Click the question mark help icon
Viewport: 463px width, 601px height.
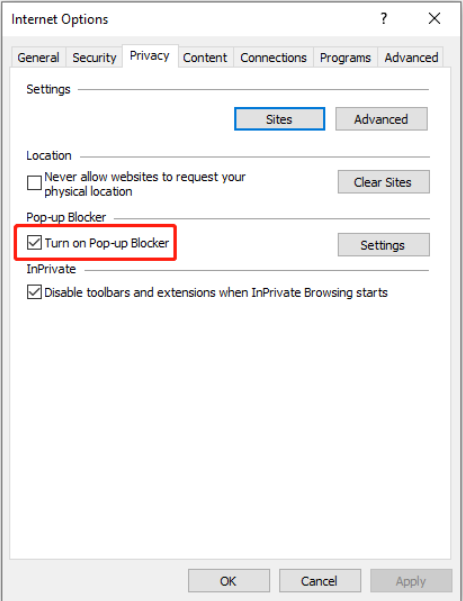coord(384,18)
